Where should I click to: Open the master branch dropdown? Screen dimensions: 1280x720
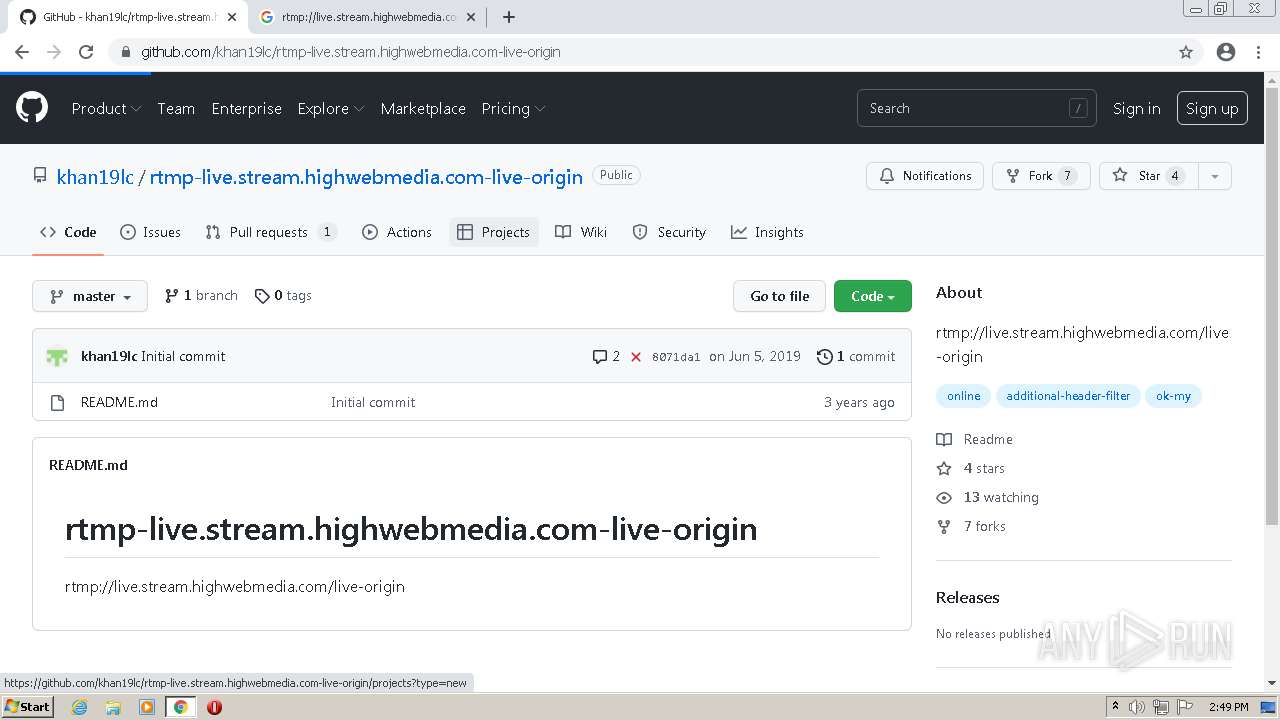[90, 296]
